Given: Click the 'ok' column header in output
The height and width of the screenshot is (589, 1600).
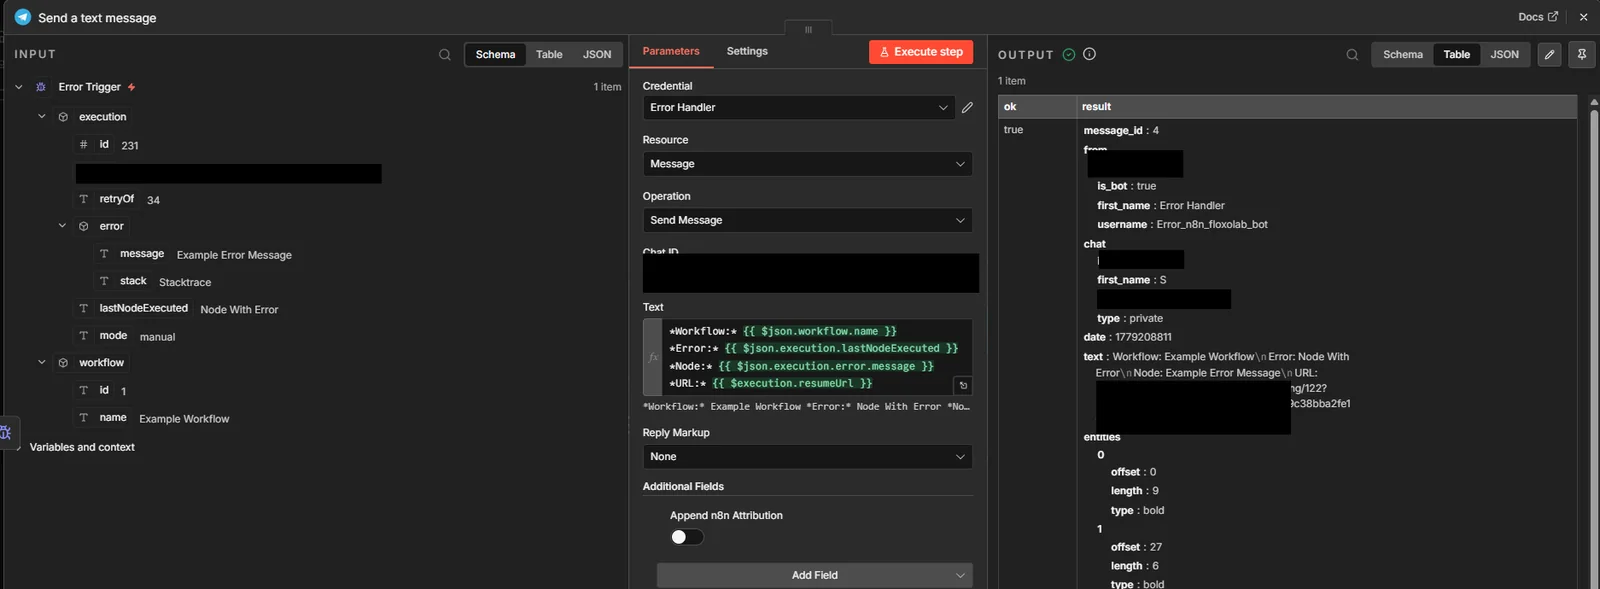Looking at the screenshot, I should point(1036,107).
